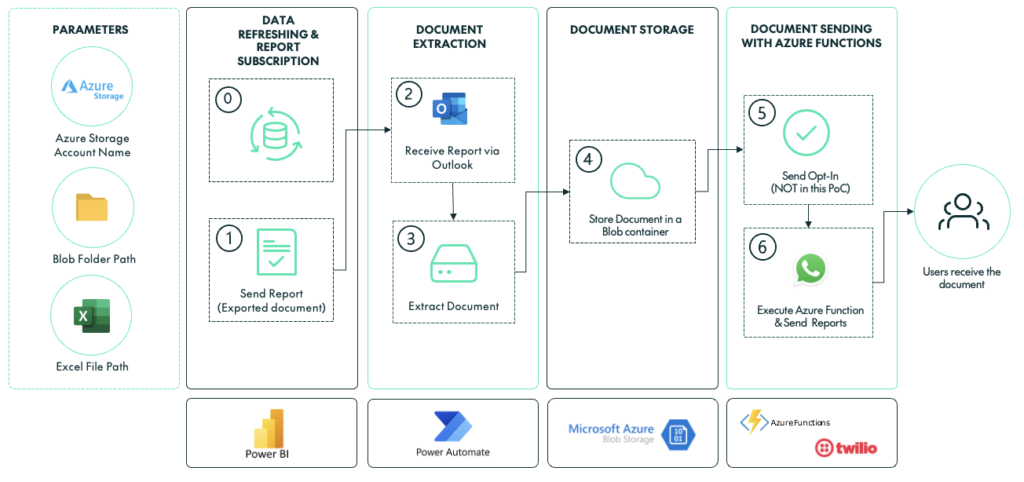This screenshot has width=1024, height=482.
Task: Click the "Power Automate" label
Action: pyautogui.click(x=453, y=452)
